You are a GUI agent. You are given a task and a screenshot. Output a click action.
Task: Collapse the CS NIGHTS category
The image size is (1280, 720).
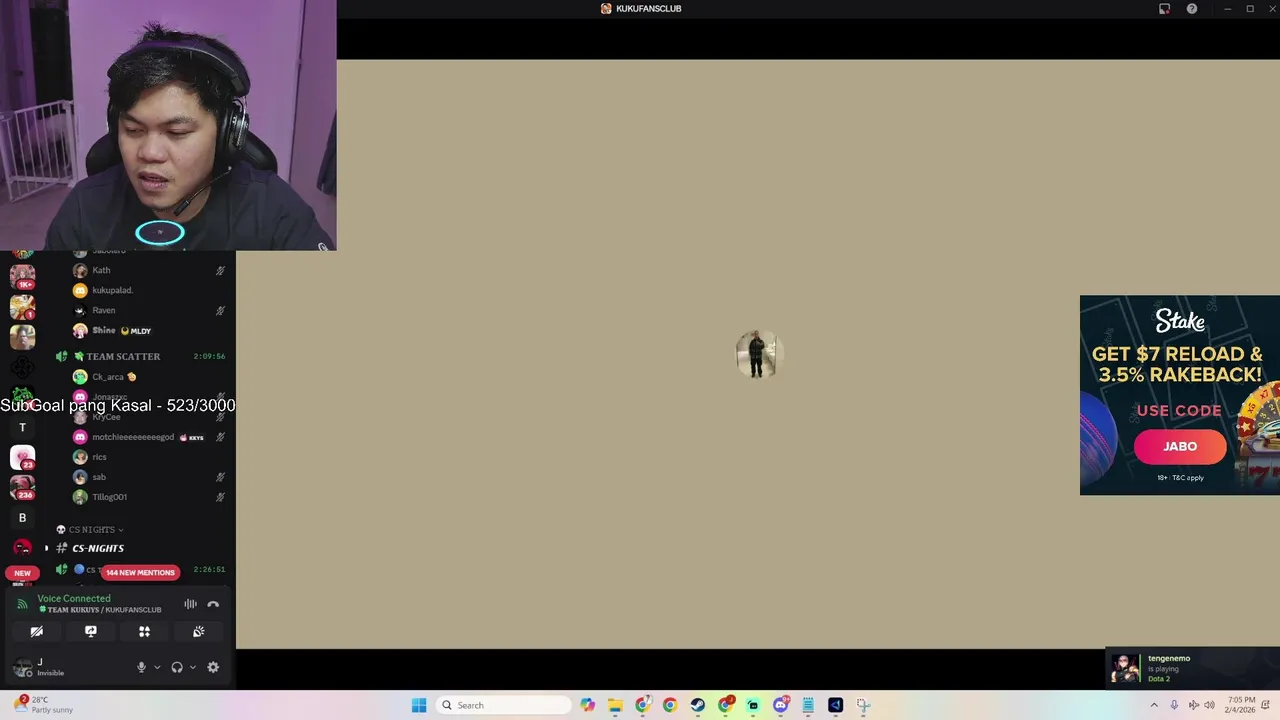click(90, 529)
